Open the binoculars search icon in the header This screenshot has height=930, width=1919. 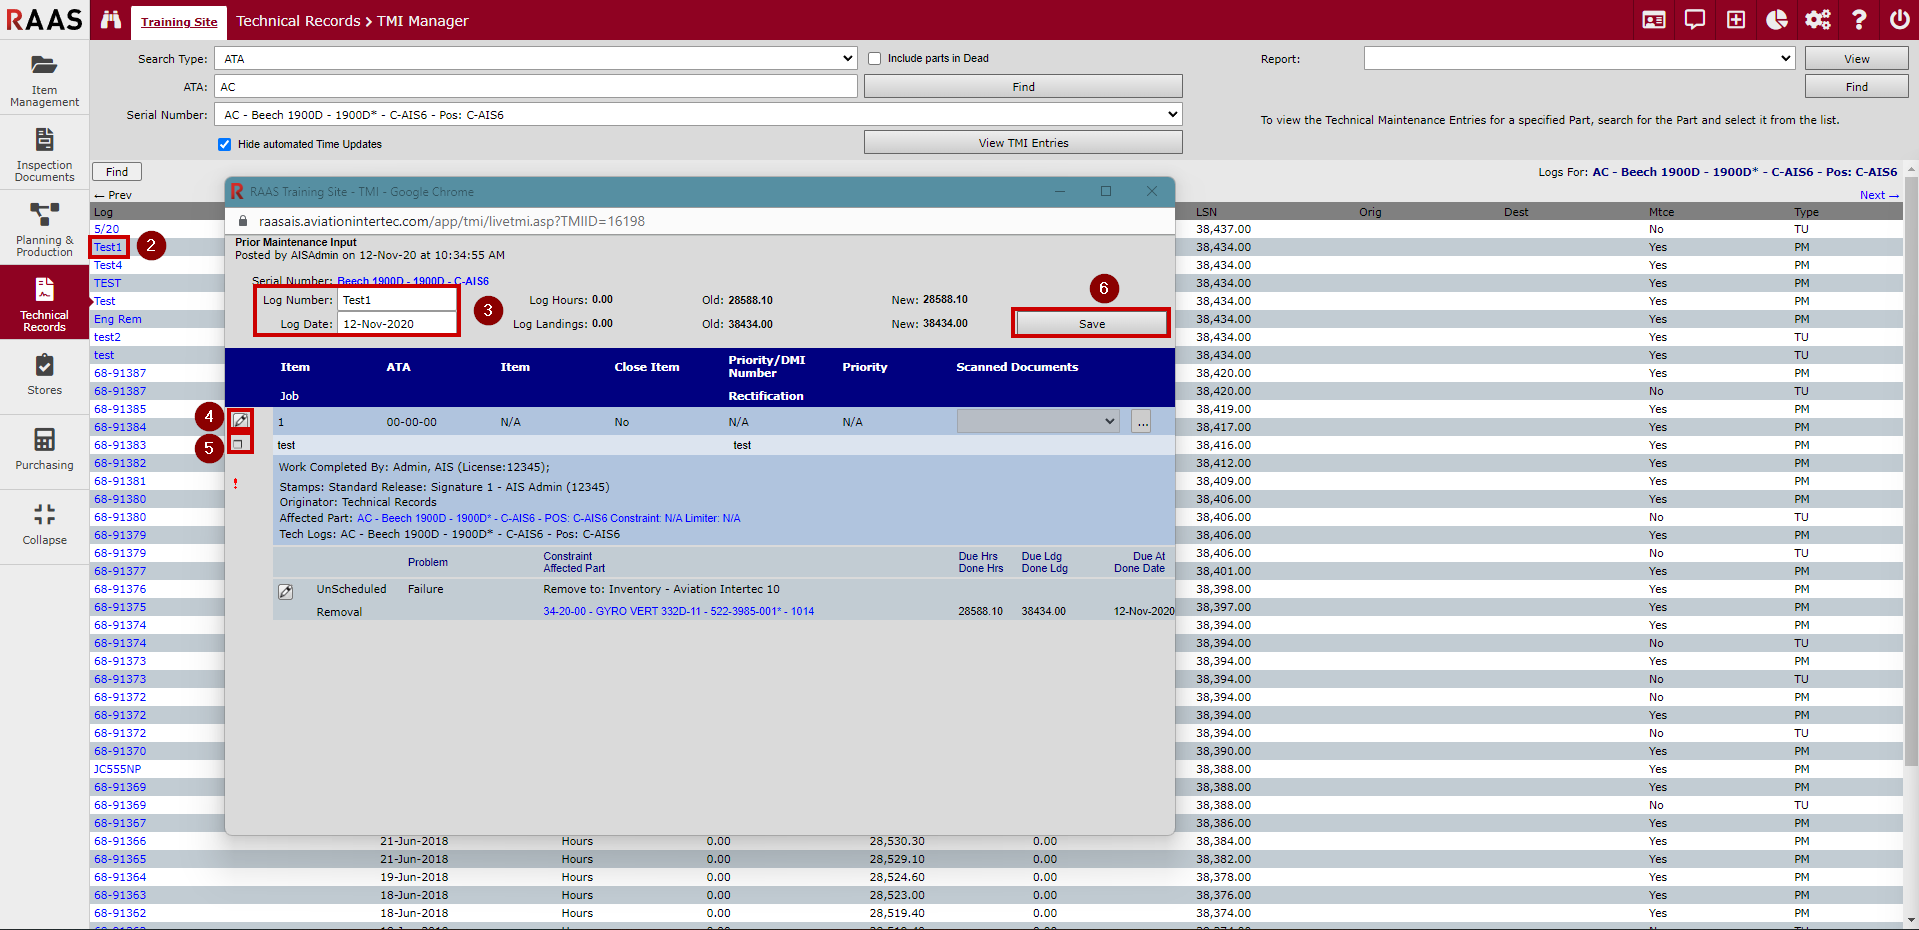click(111, 20)
